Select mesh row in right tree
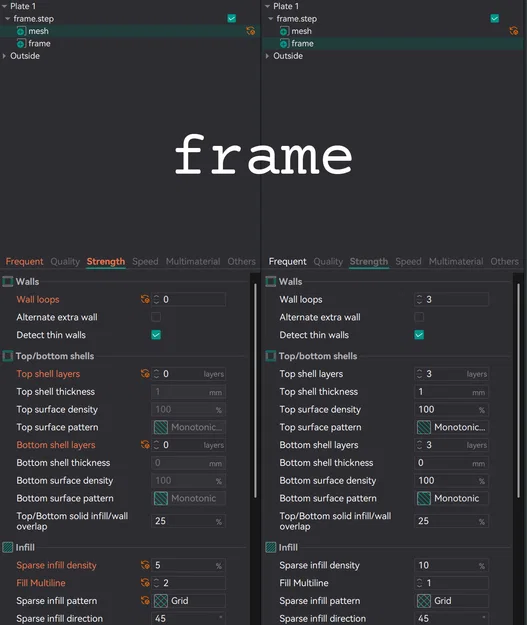527x625 pixels. pos(393,31)
